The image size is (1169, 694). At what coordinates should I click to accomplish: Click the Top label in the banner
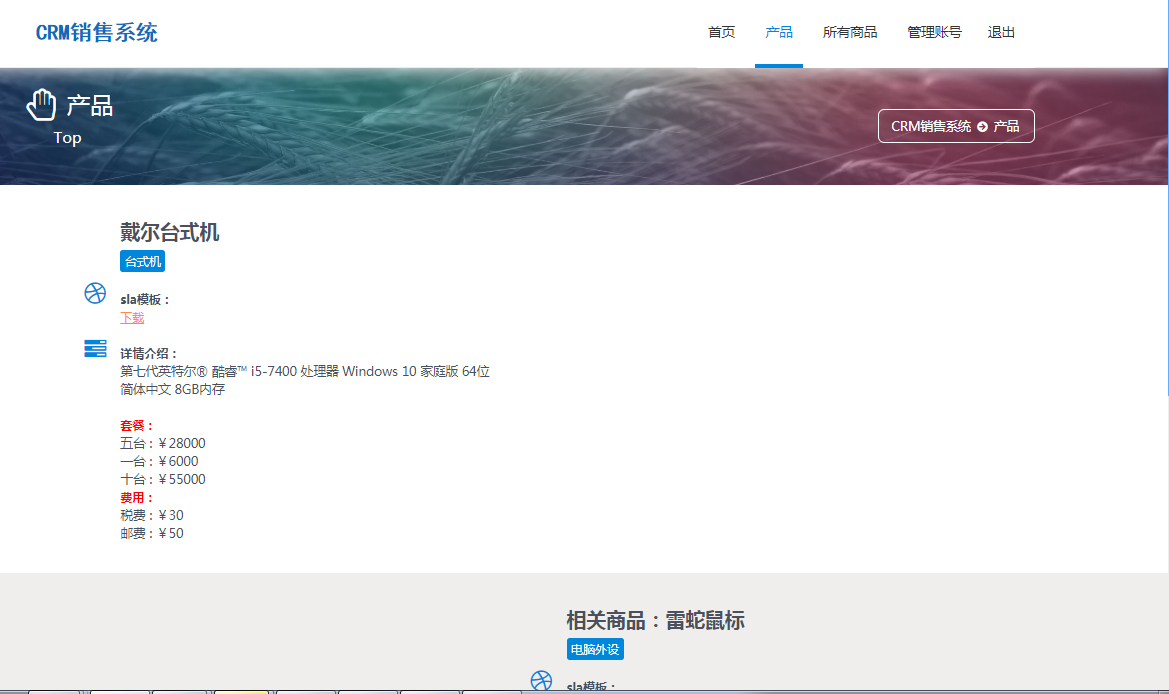pyautogui.click(x=67, y=138)
